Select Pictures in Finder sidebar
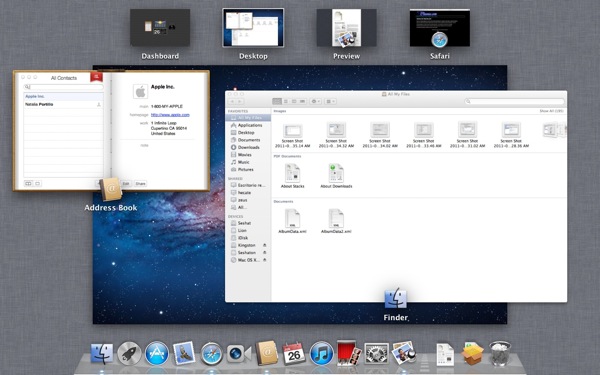 pos(248,170)
